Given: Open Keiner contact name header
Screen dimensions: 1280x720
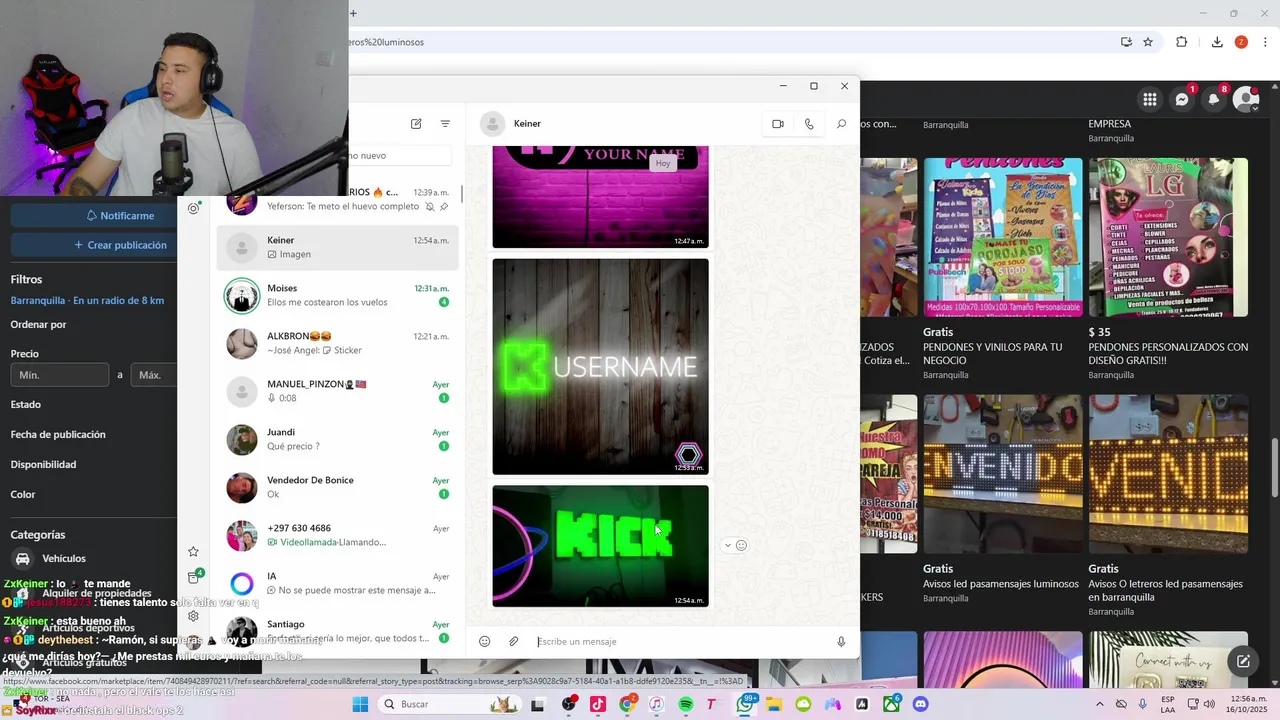Looking at the screenshot, I should point(527,124).
